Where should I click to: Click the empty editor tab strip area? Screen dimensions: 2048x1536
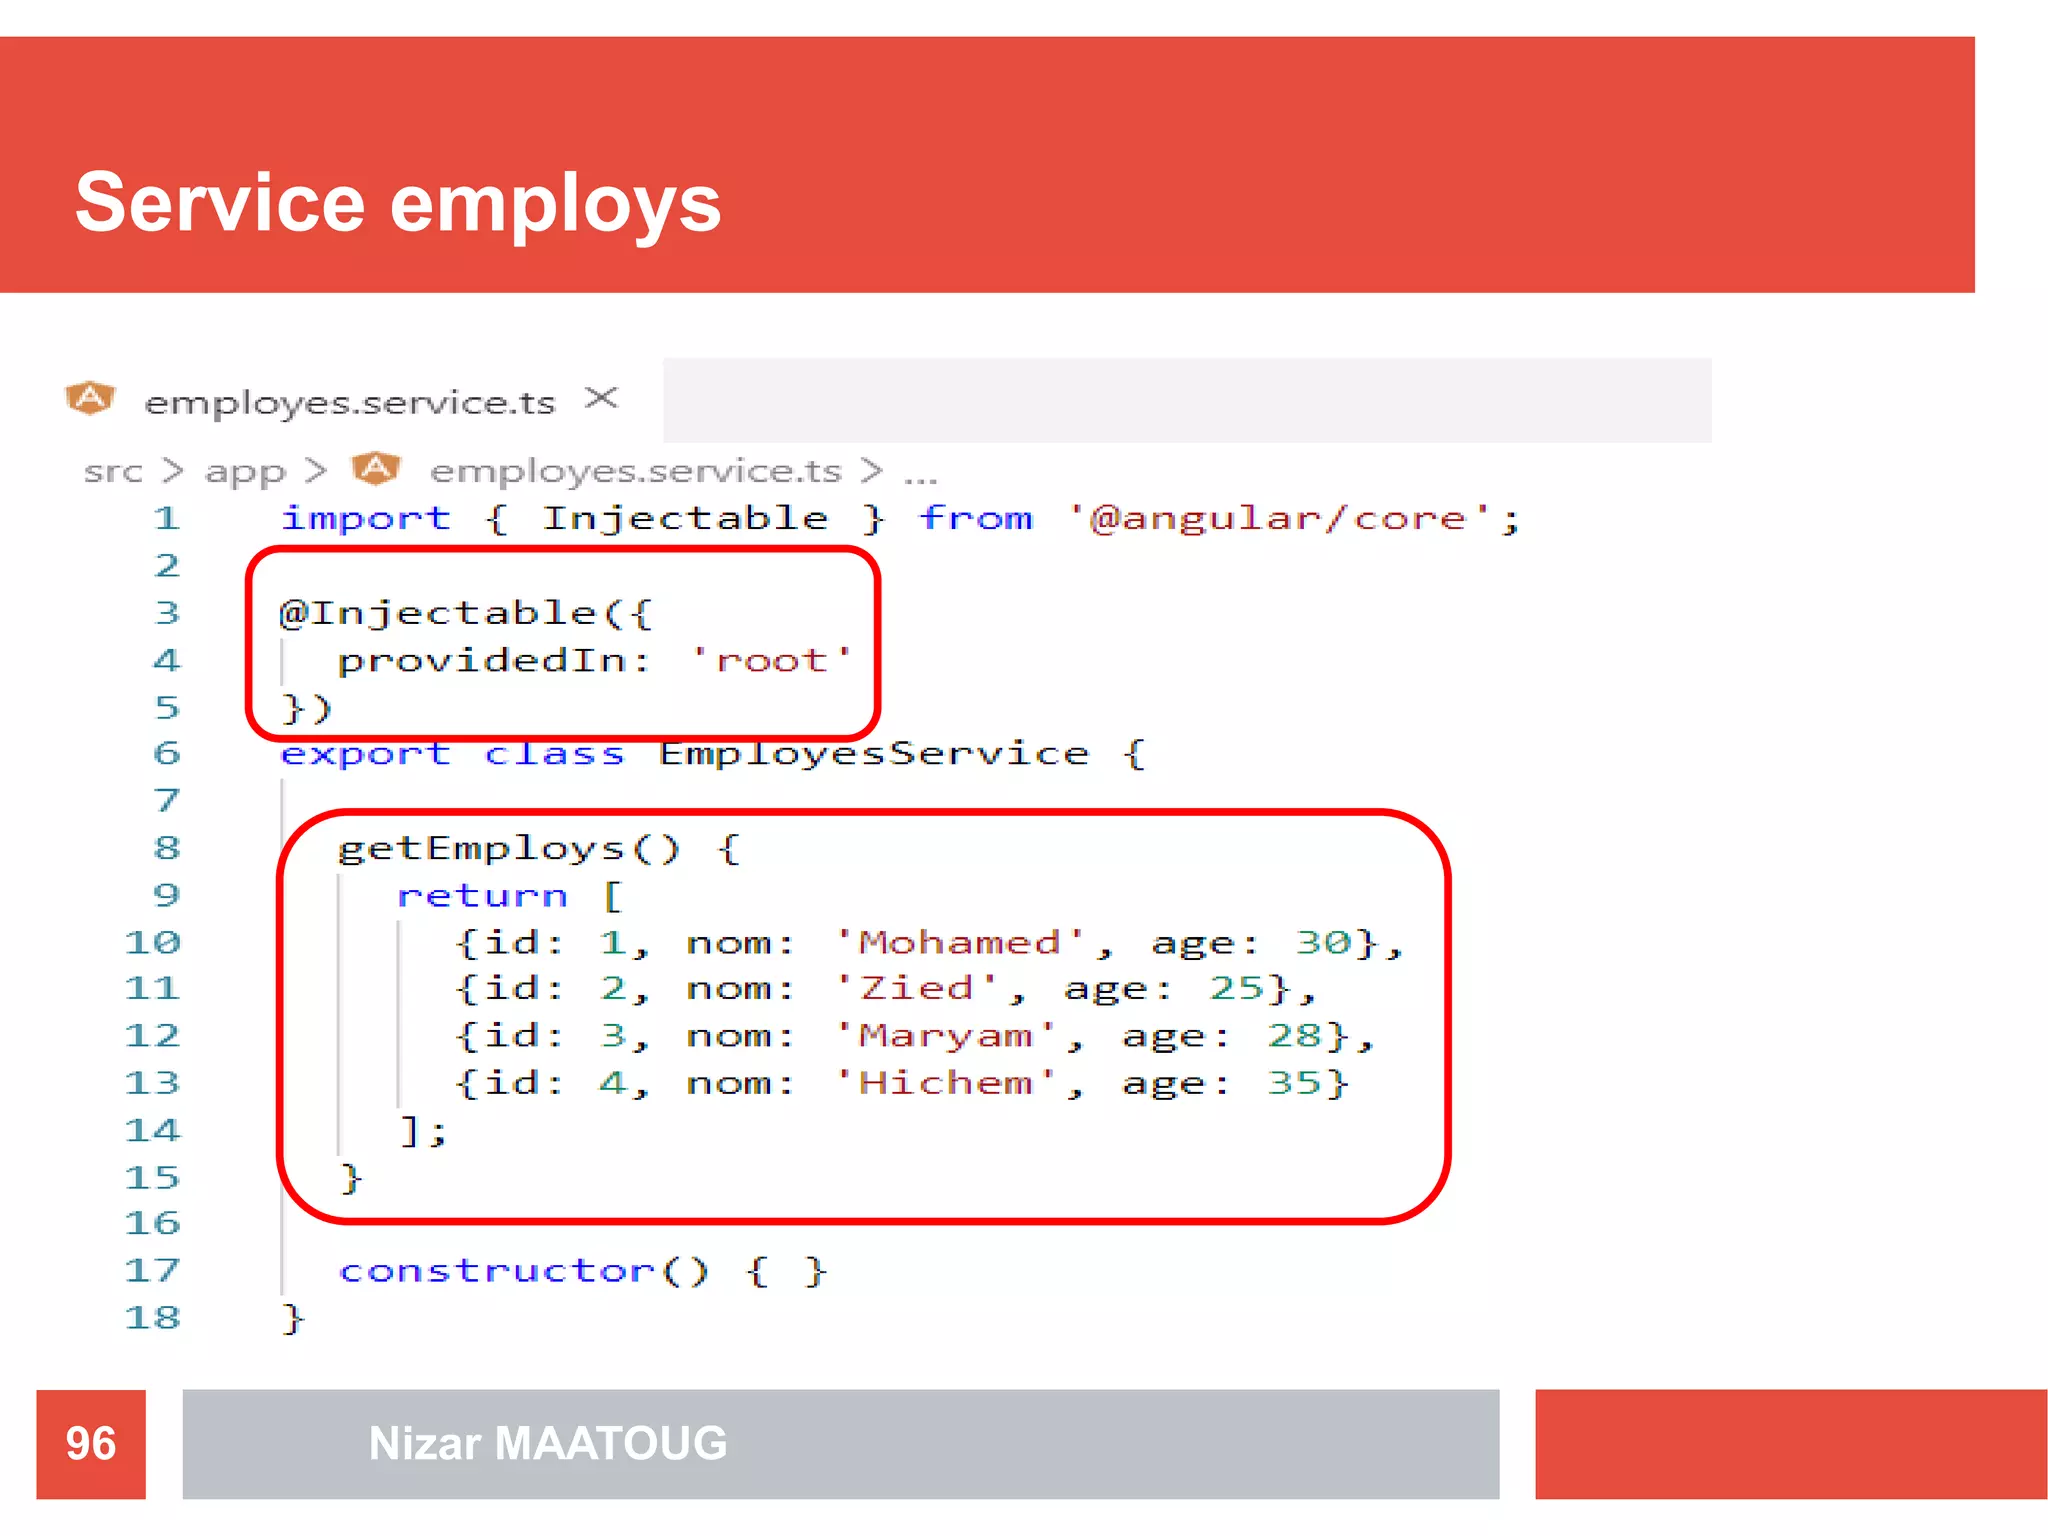(1187, 400)
